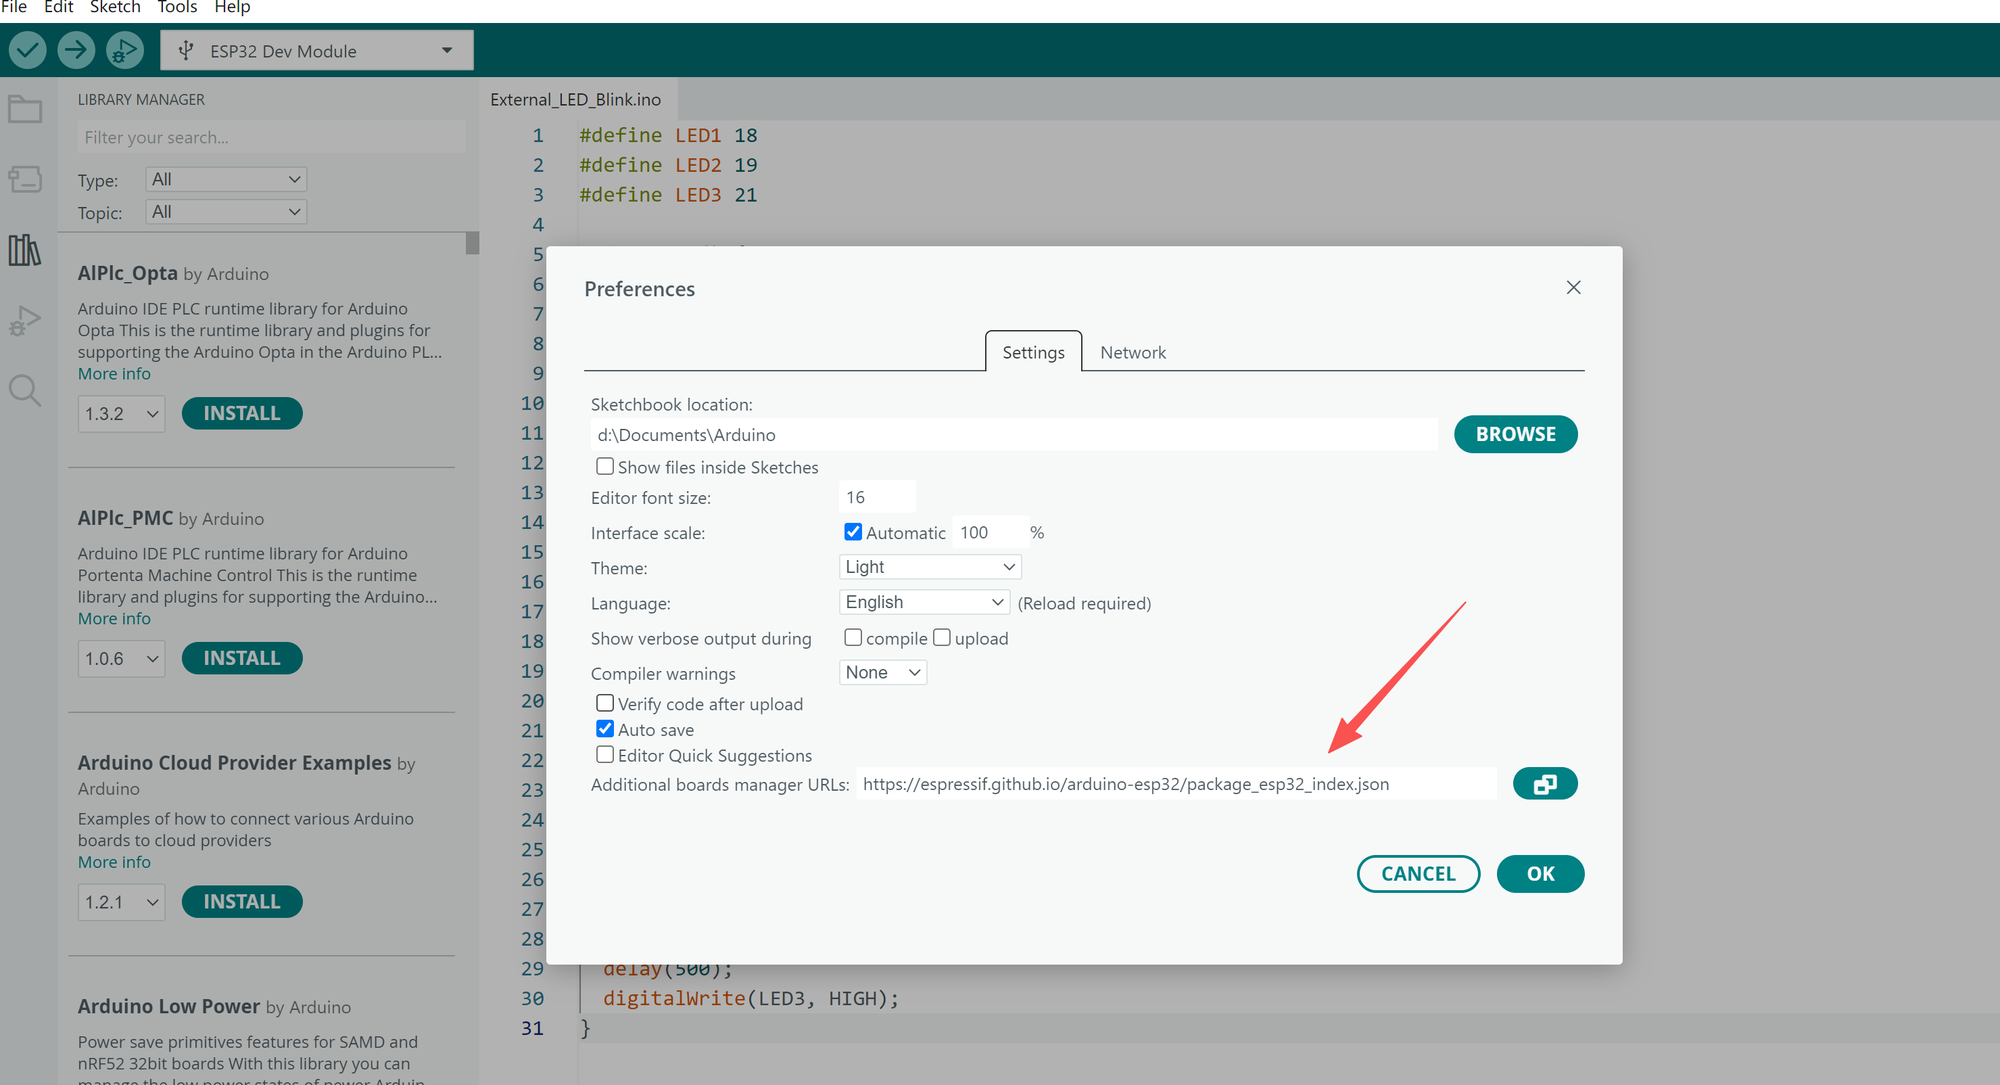Open the Debug panel sidebar icon
The image size is (2000, 1085).
pyautogui.click(x=25, y=320)
